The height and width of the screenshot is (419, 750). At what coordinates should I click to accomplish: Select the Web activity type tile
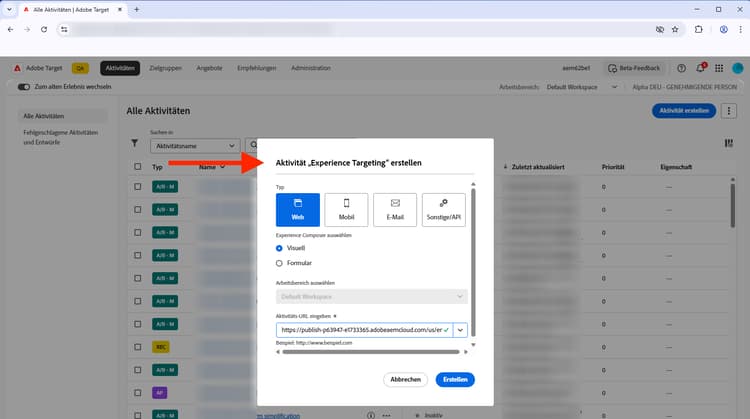[x=298, y=210]
